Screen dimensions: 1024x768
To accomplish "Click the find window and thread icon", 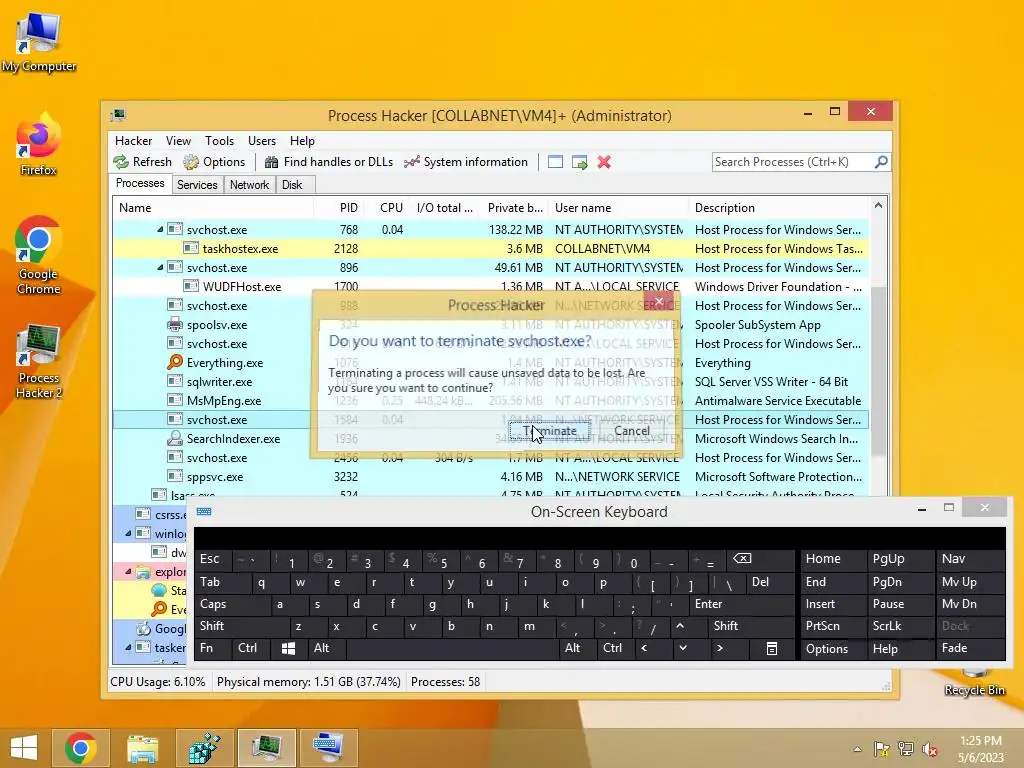I will 579,162.
